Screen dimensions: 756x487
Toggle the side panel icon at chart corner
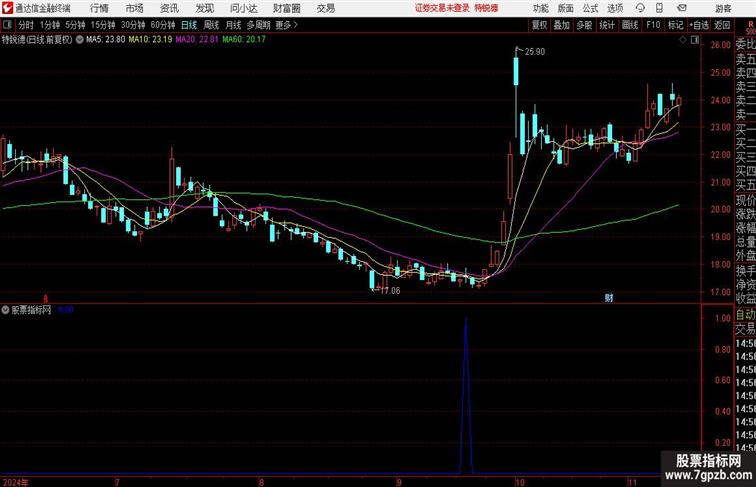695,41
